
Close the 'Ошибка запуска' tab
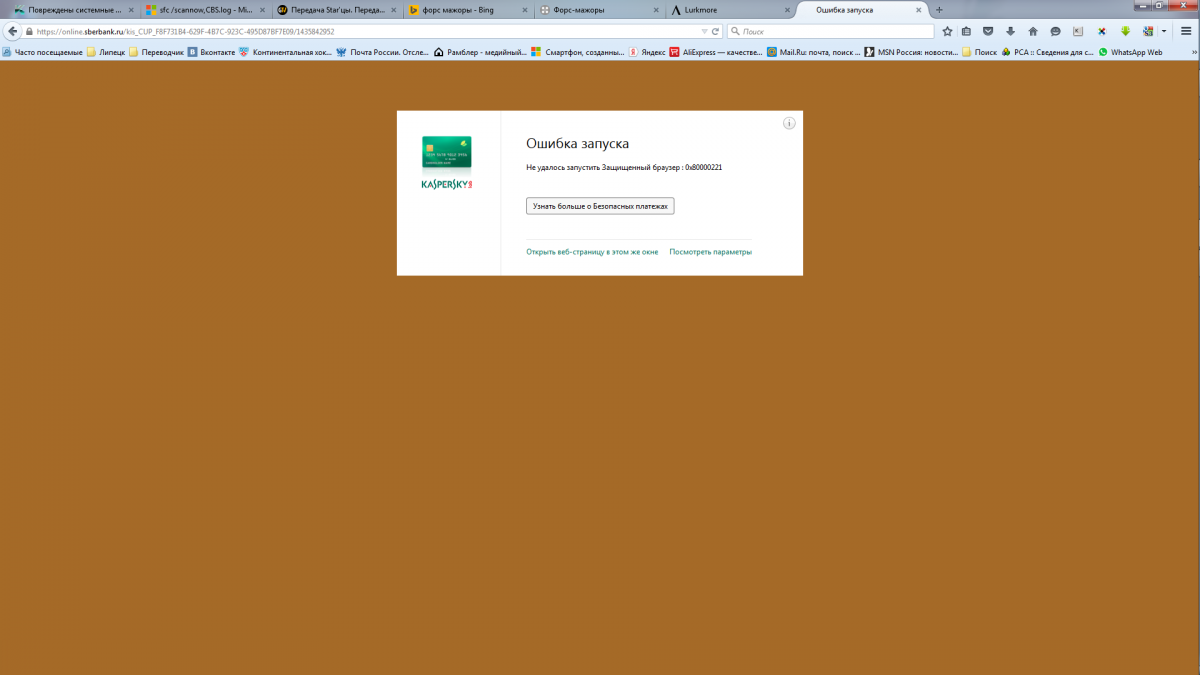point(918,10)
